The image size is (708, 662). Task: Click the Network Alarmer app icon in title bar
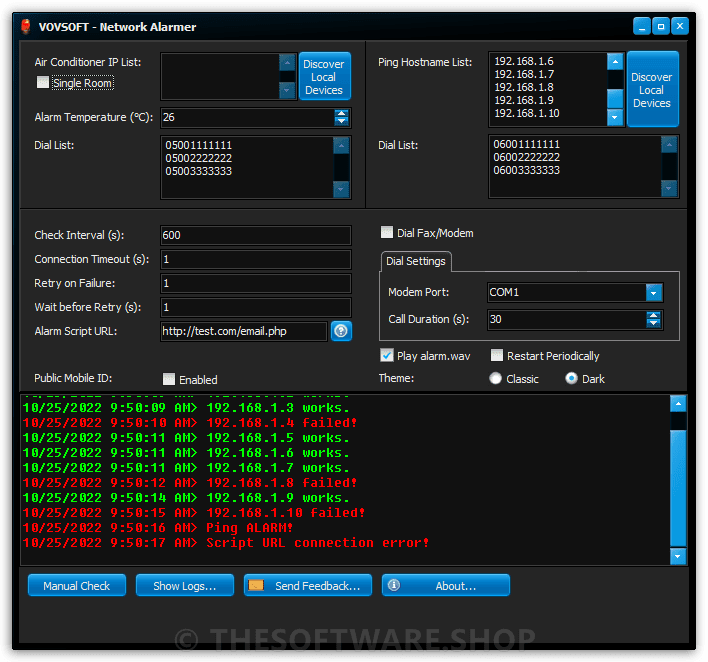pyautogui.click(x=26, y=27)
